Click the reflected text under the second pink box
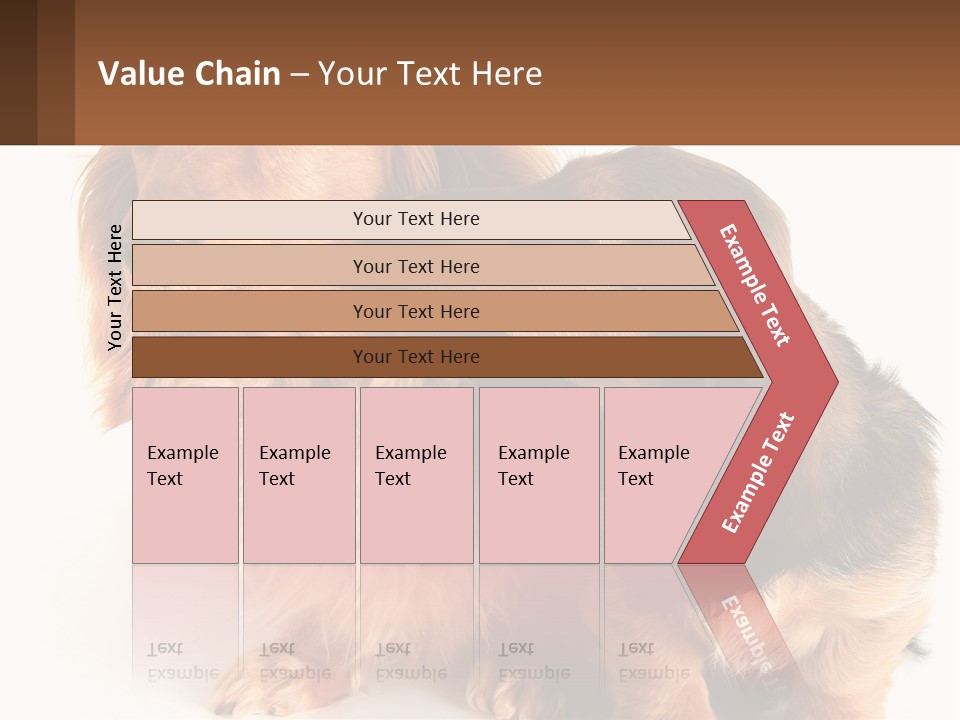 294,660
